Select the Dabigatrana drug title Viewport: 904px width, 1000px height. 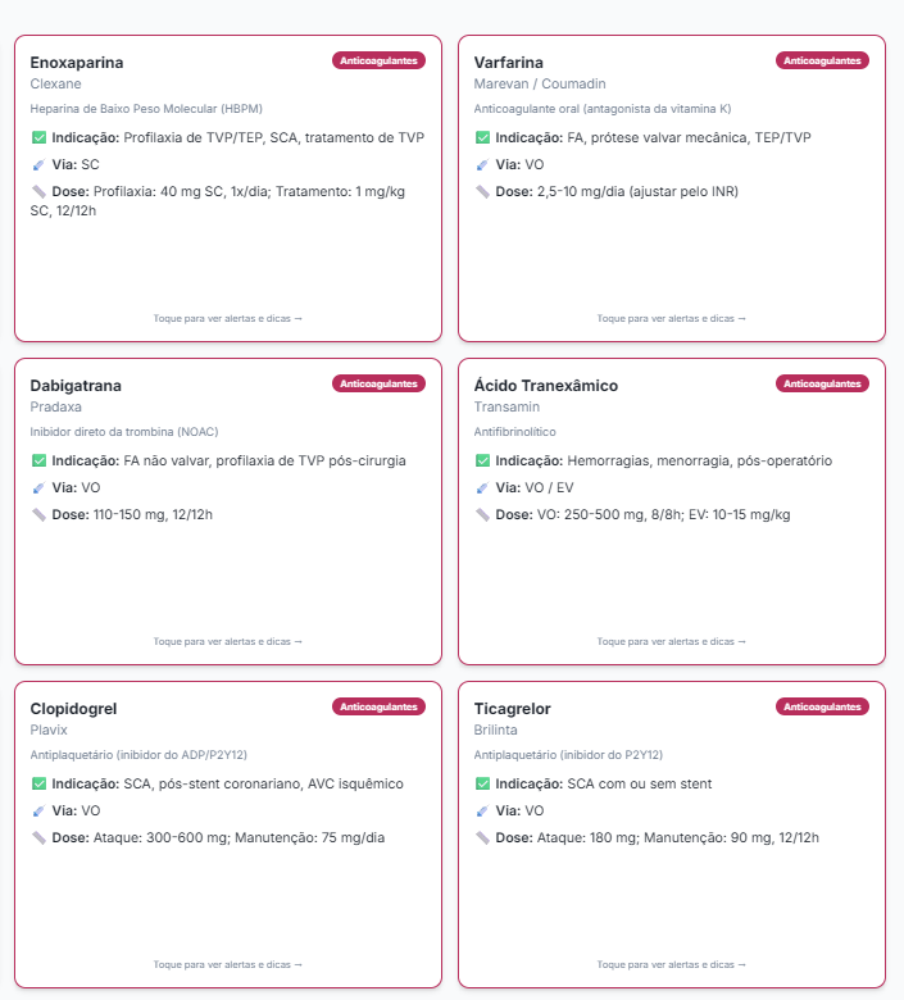click(x=76, y=386)
